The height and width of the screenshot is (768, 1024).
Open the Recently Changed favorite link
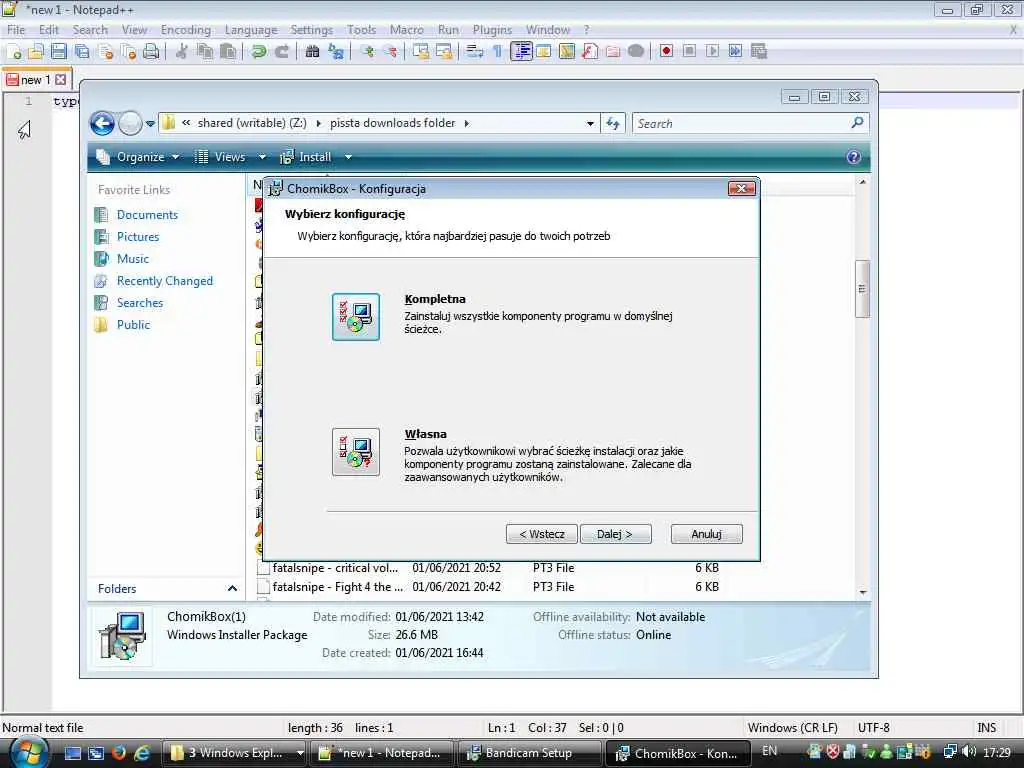165,281
